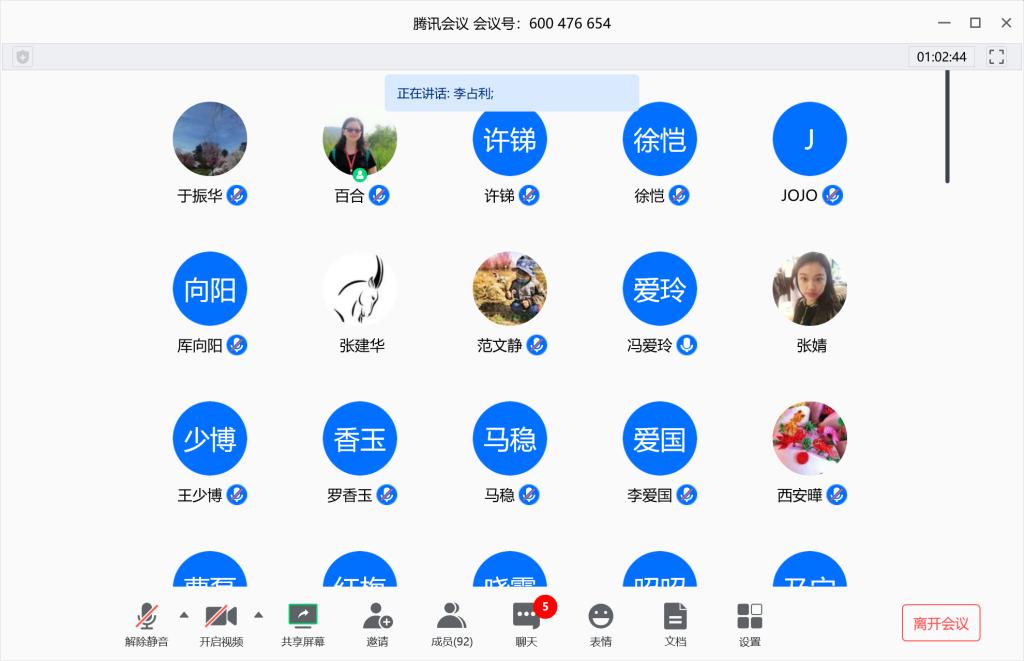This screenshot has width=1024, height=661.
Task: Expand audio options arrow next to 解除静音
Action: [x=184, y=614]
